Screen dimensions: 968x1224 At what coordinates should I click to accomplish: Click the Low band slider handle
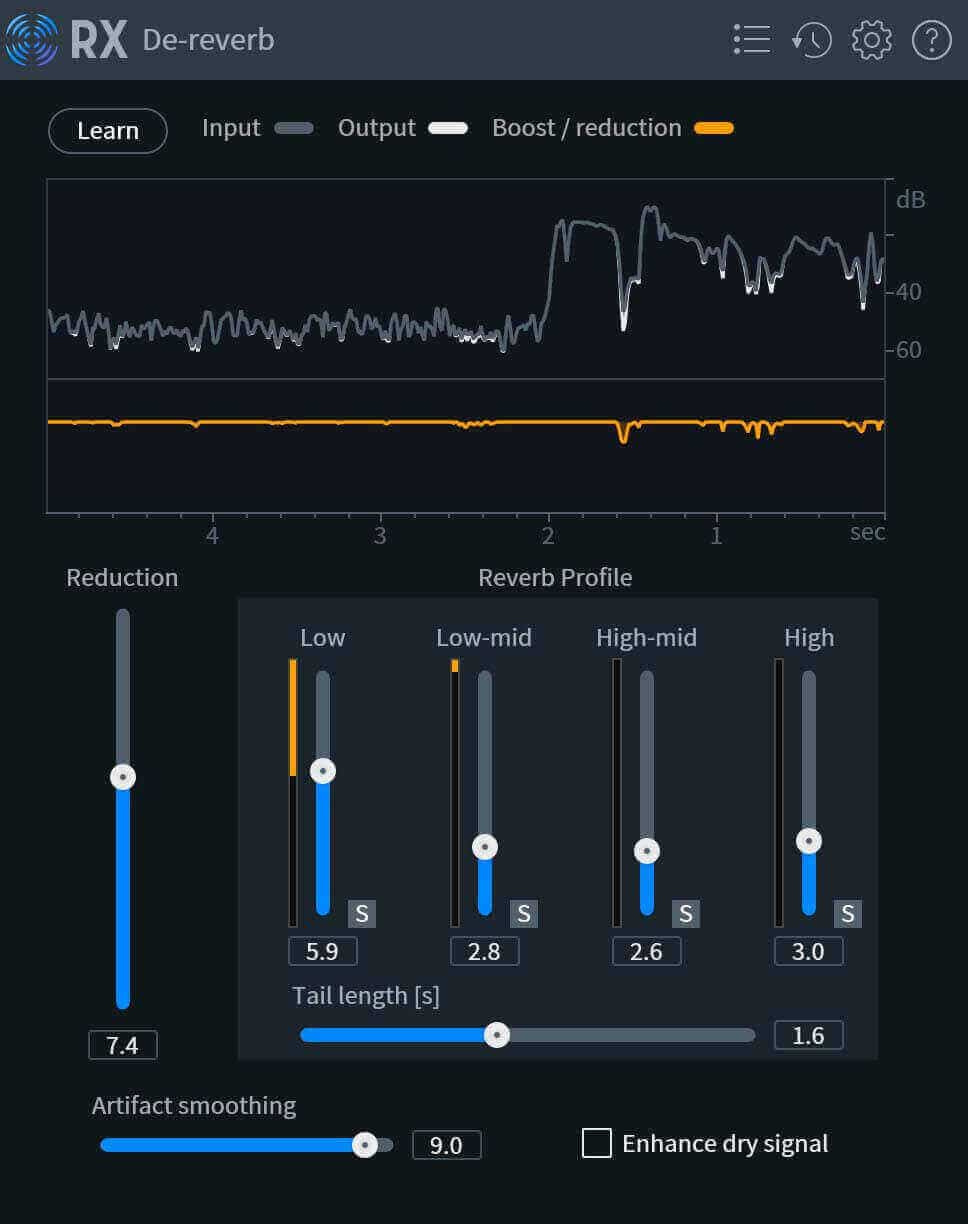[323, 770]
